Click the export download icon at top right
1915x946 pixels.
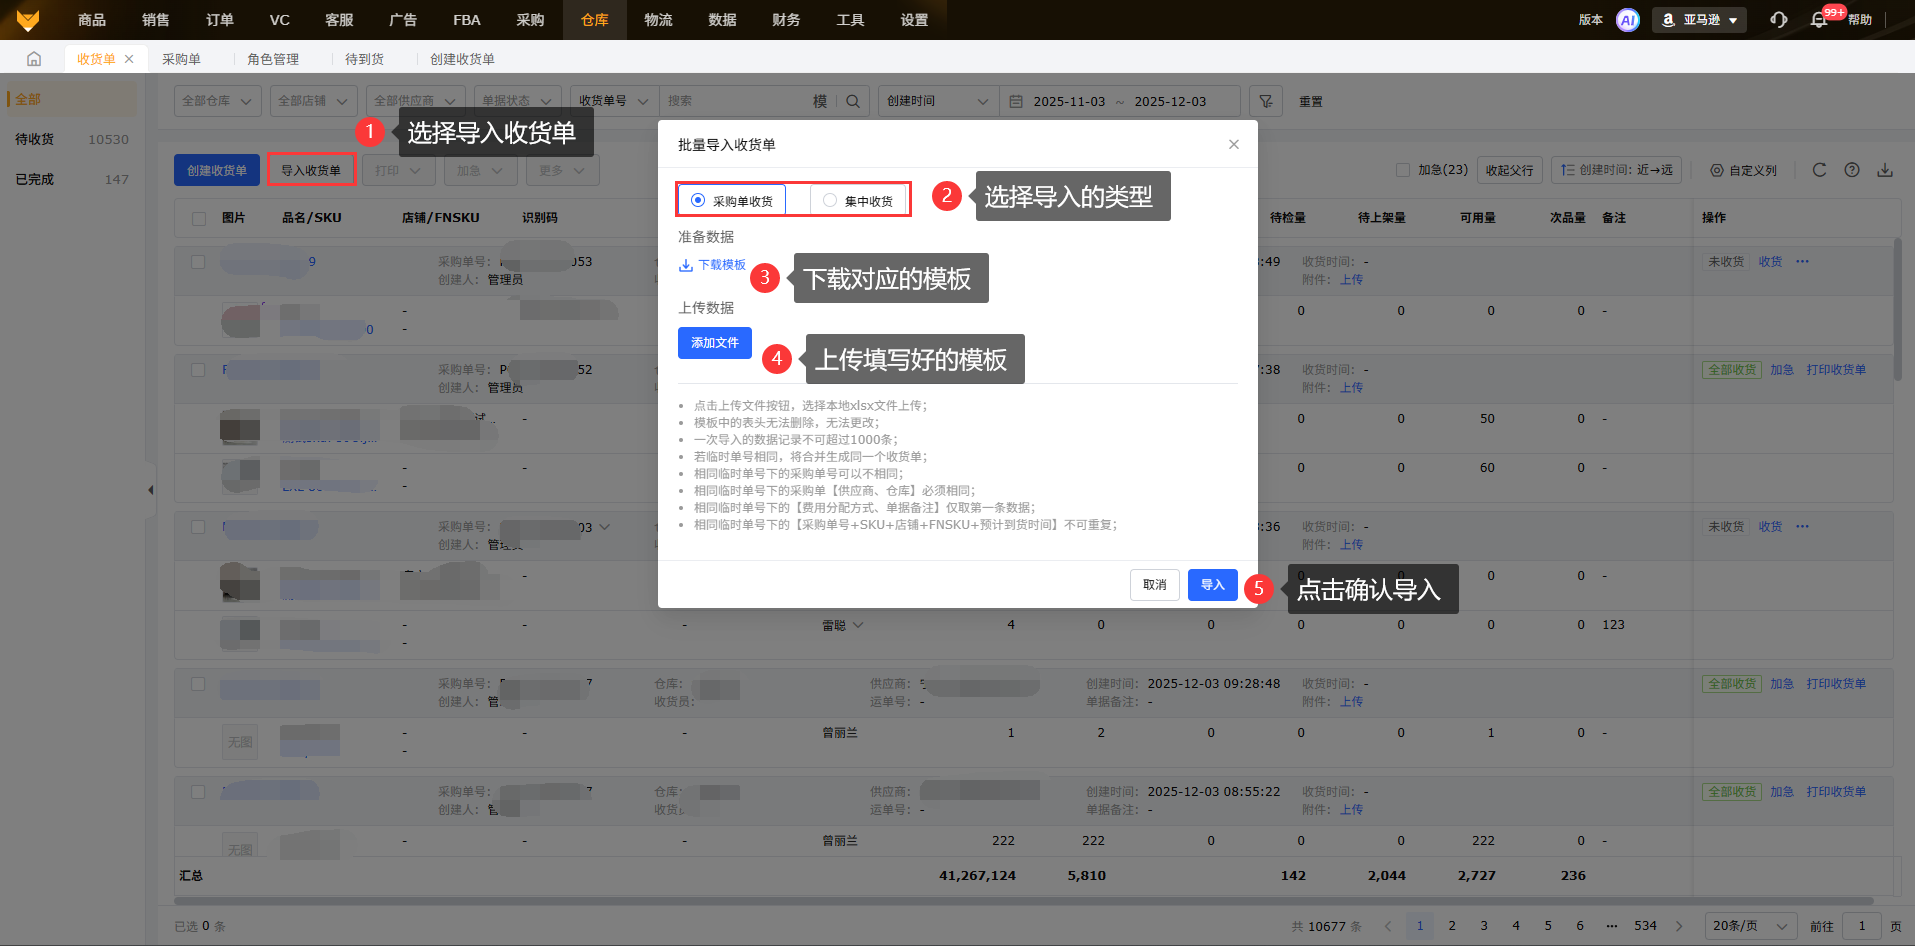(1885, 170)
